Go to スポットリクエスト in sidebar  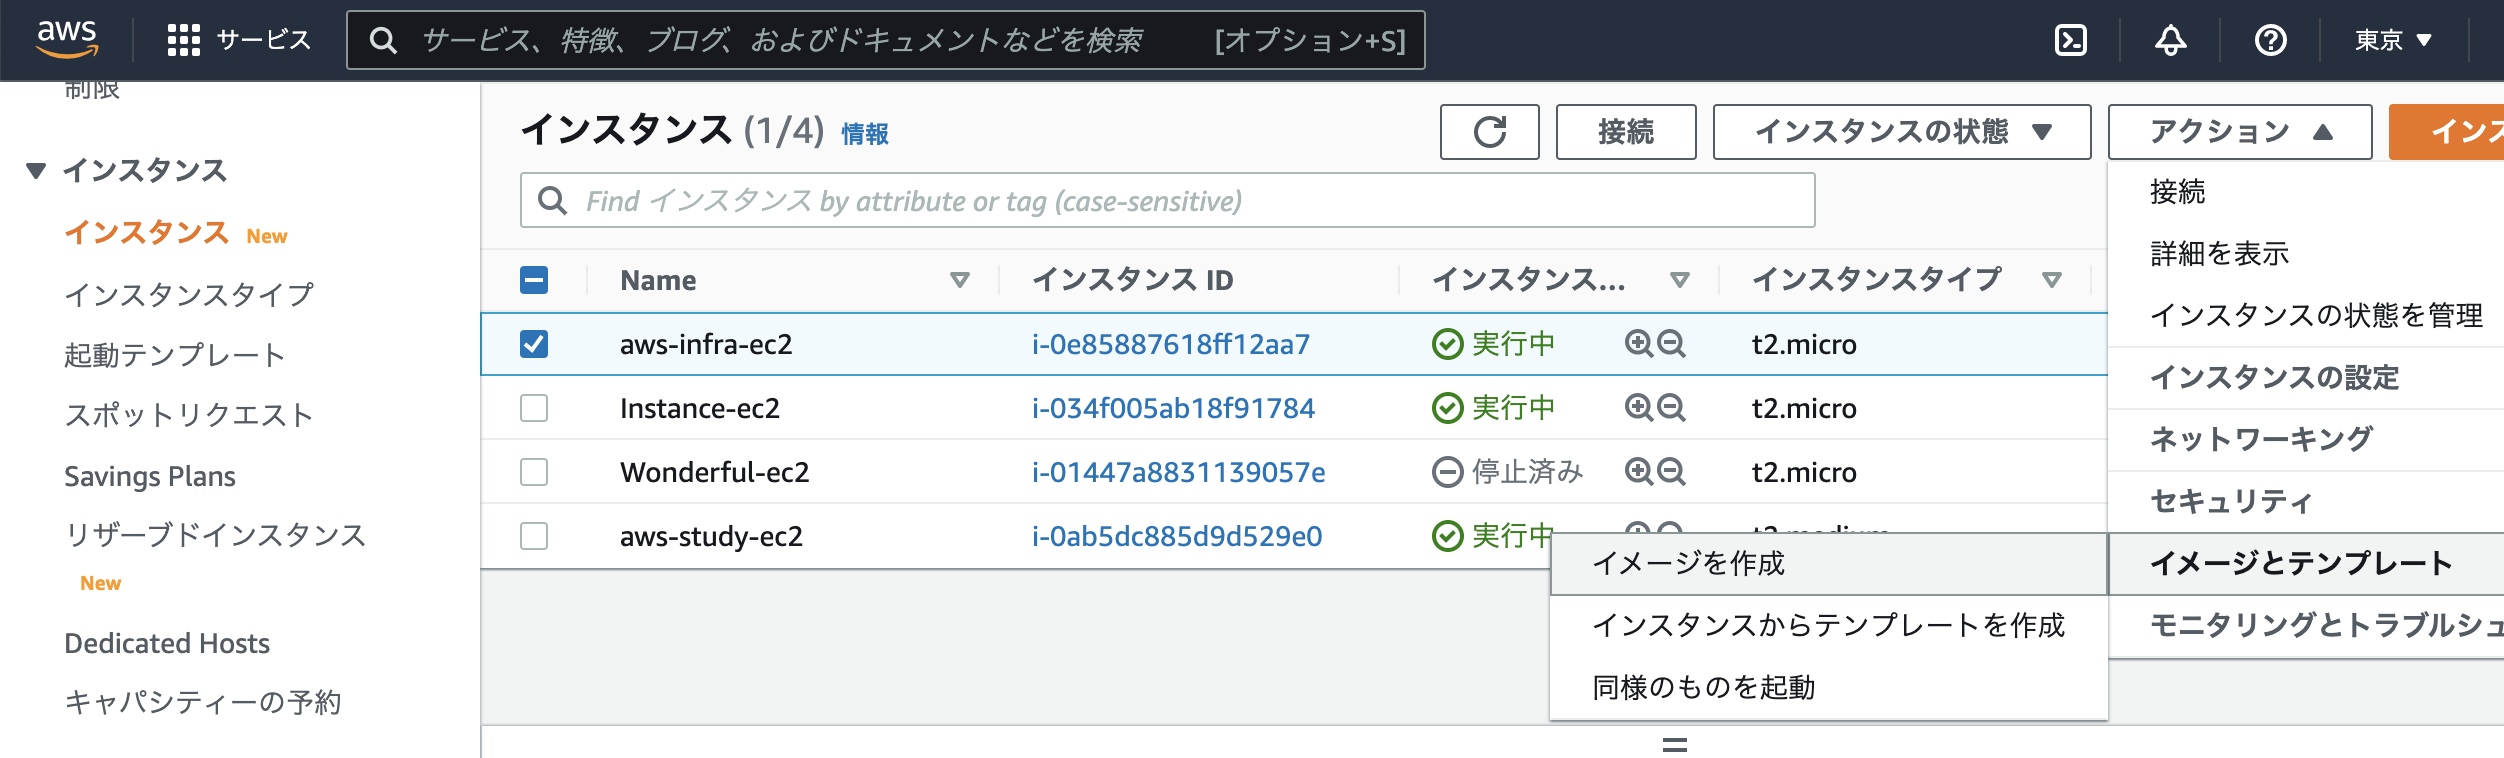(x=189, y=415)
